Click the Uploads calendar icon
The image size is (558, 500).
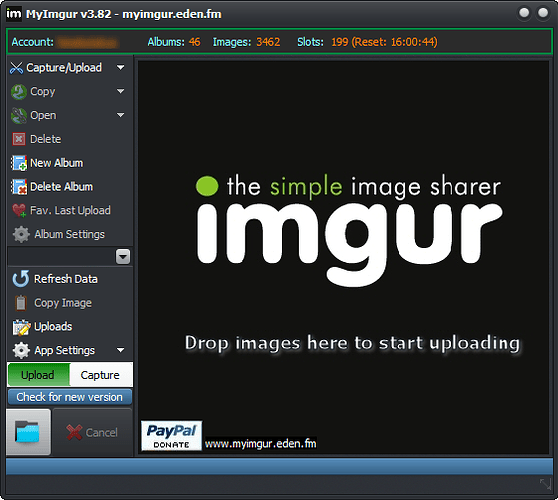[x=21, y=327]
